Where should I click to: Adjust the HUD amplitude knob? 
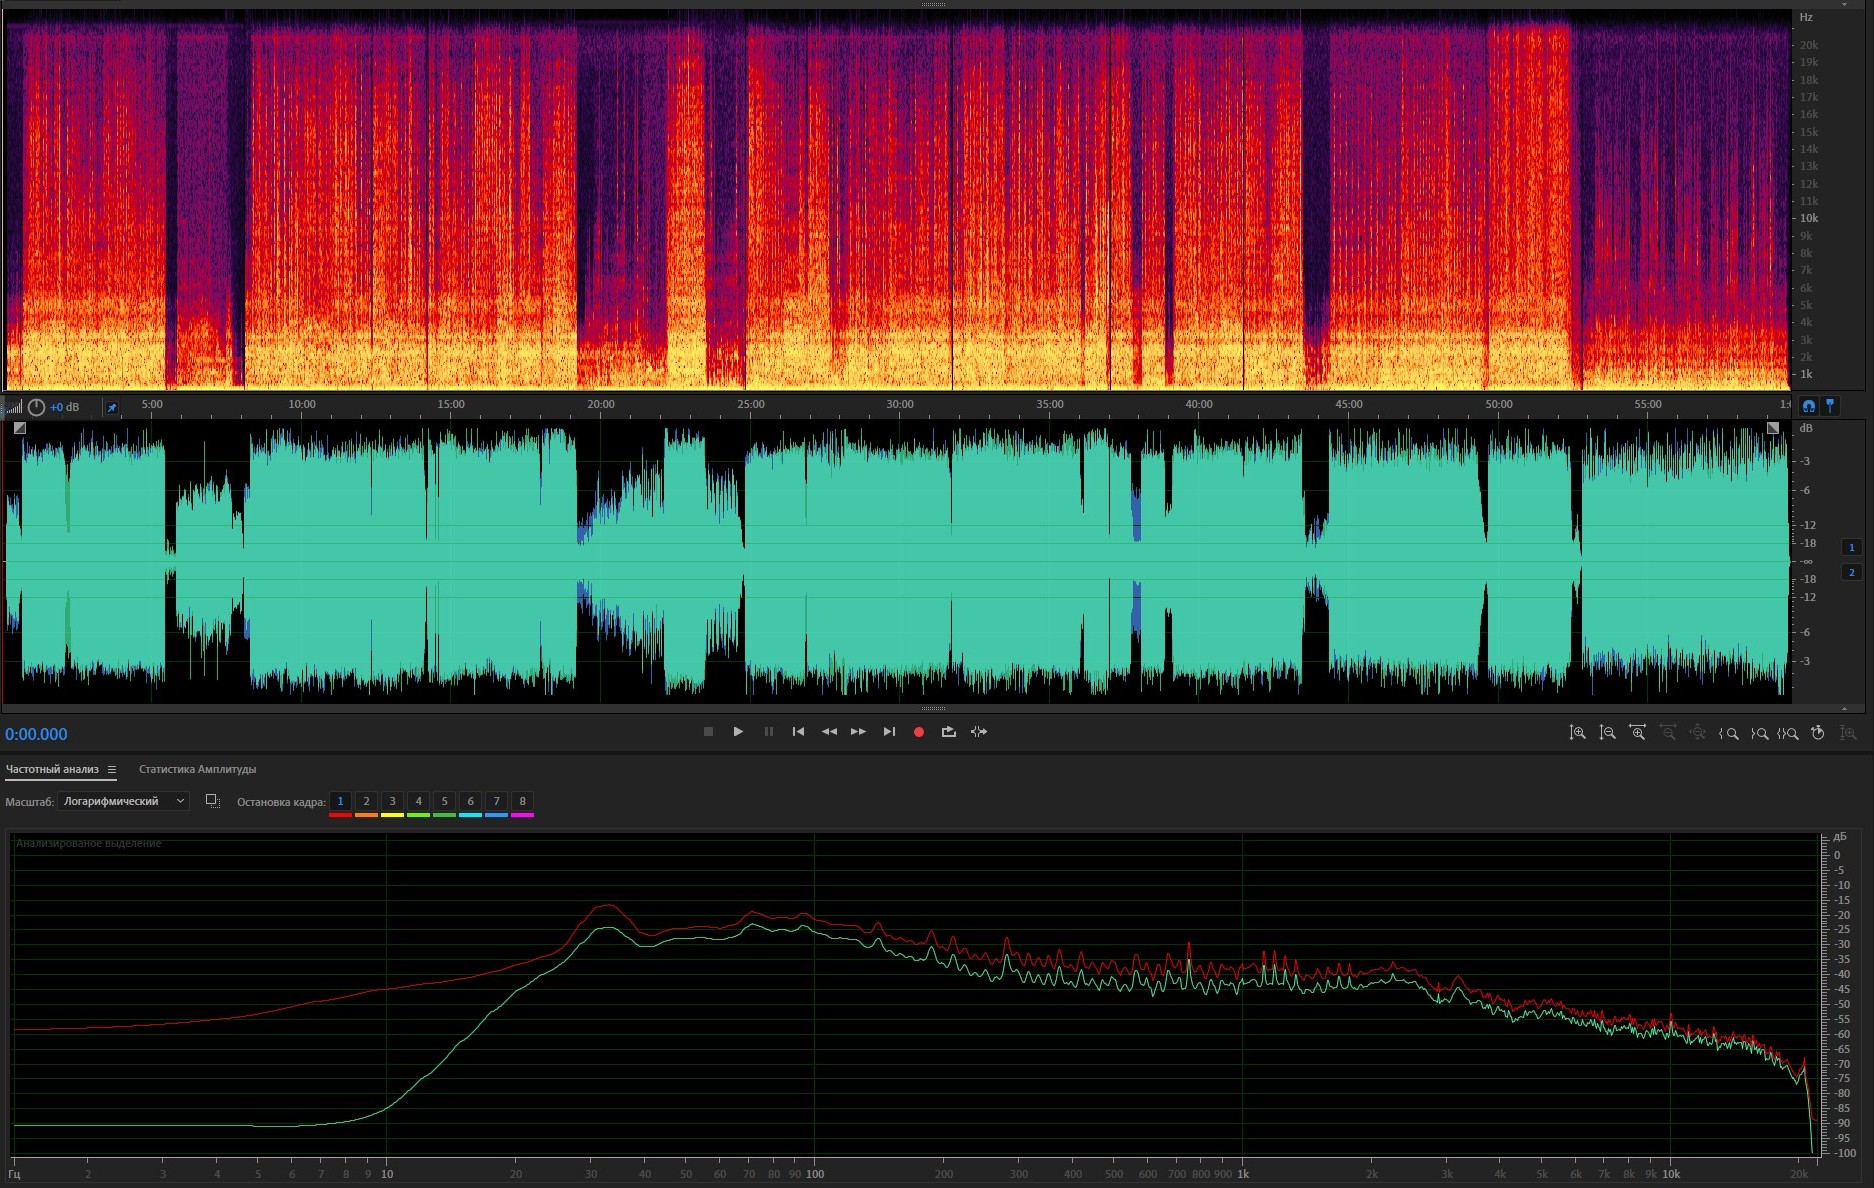click(x=36, y=407)
